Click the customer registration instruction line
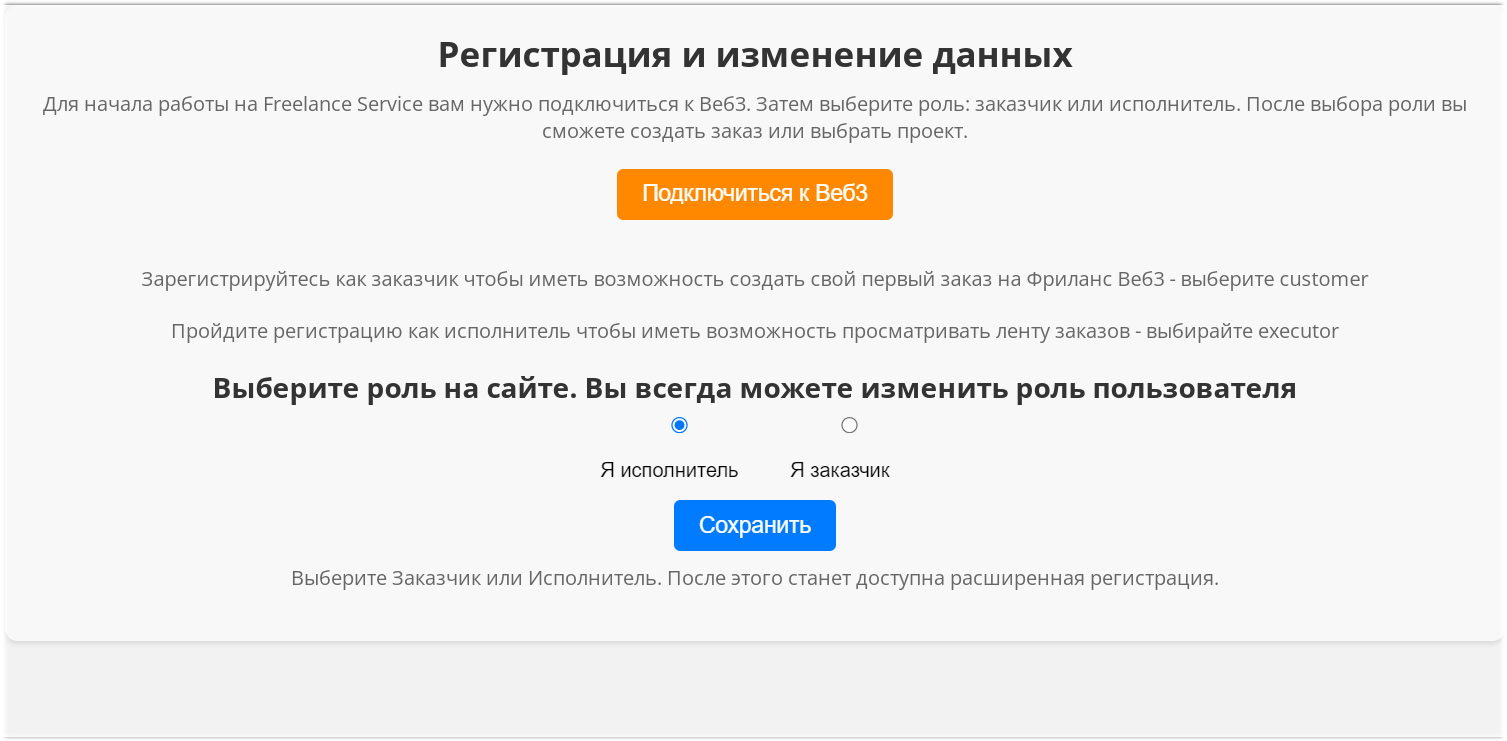The height and width of the screenshot is (741, 1507). pyautogui.click(x=754, y=279)
